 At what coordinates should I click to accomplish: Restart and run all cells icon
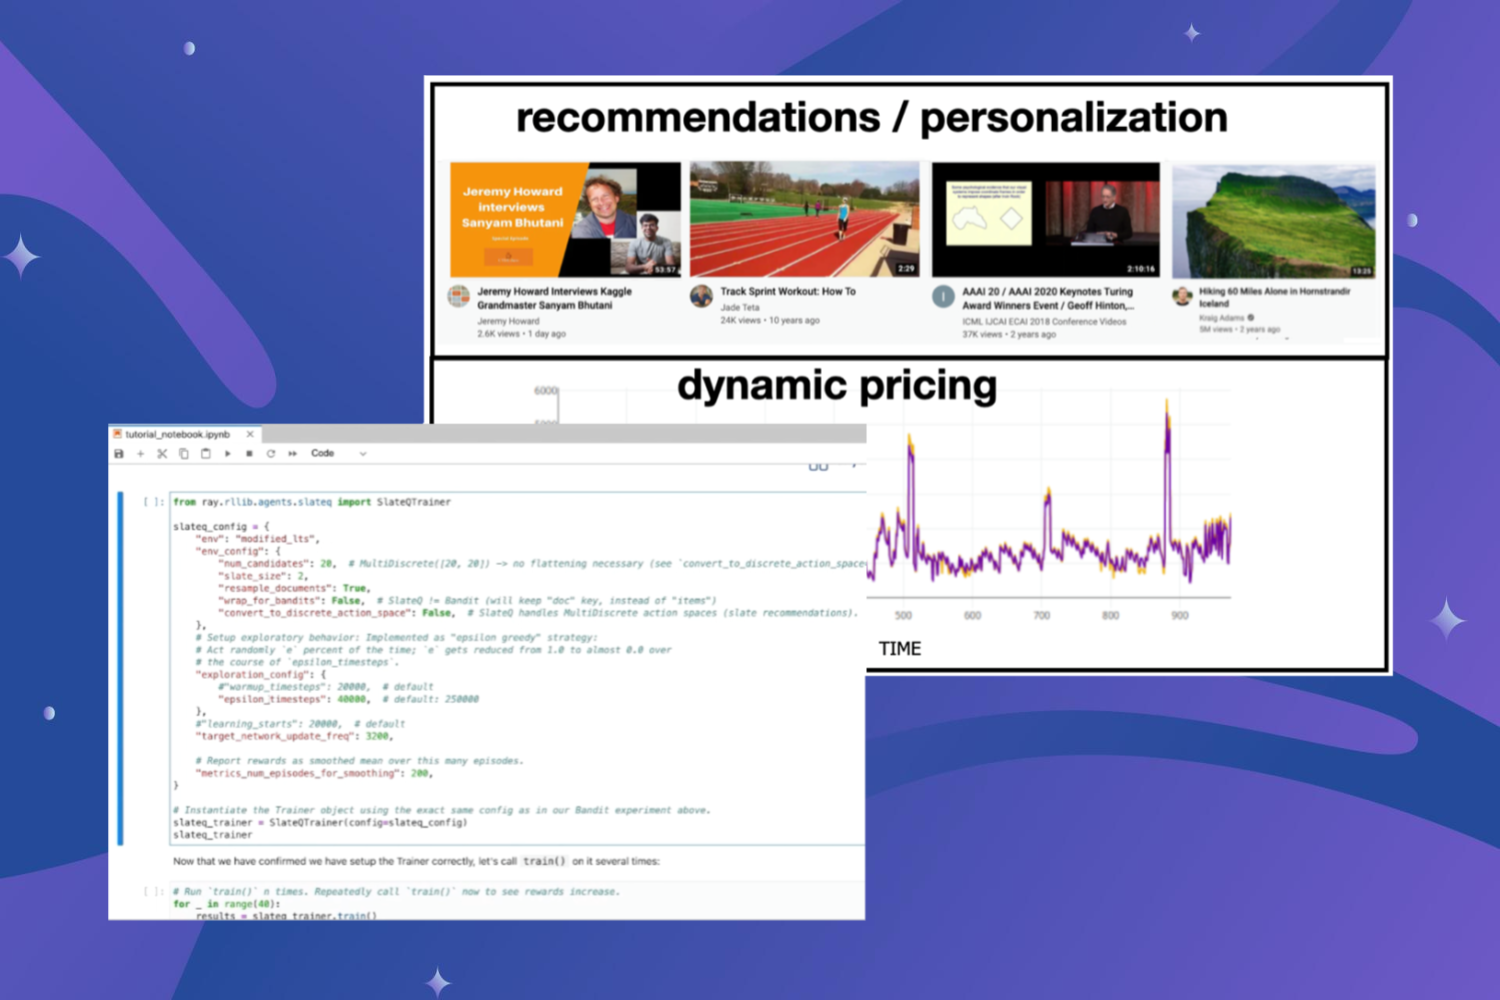[293, 453]
